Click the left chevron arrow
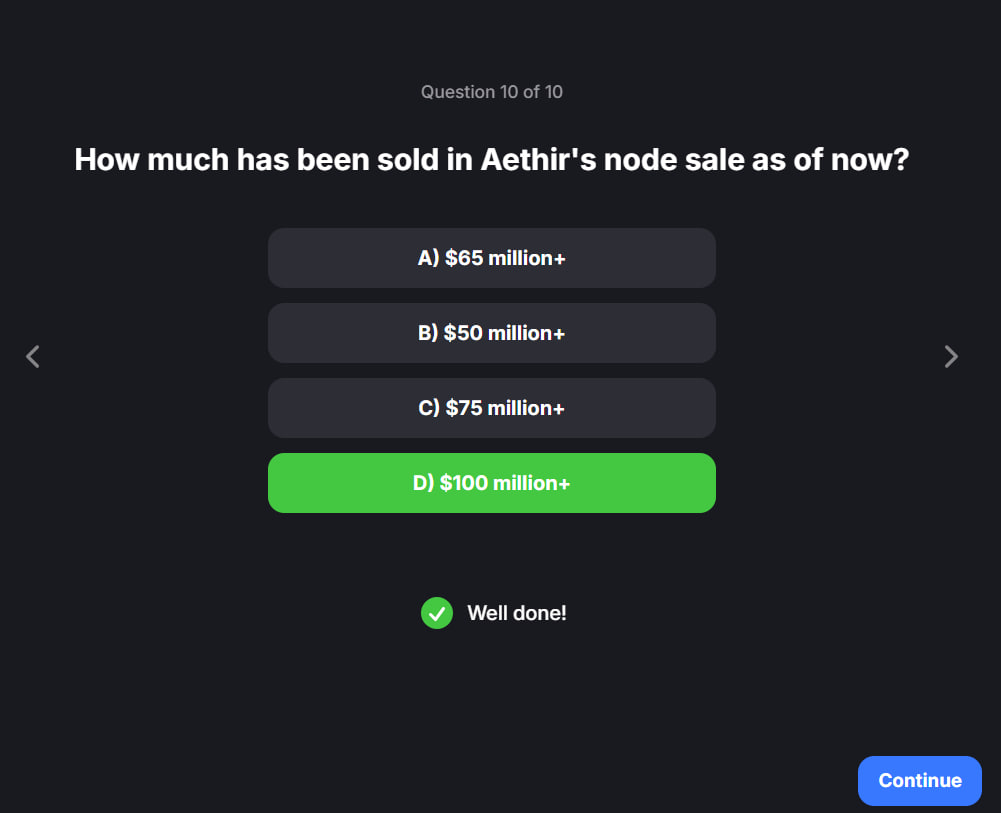The width and height of the screenshot is (1001, 813). [x=33, y=356]
